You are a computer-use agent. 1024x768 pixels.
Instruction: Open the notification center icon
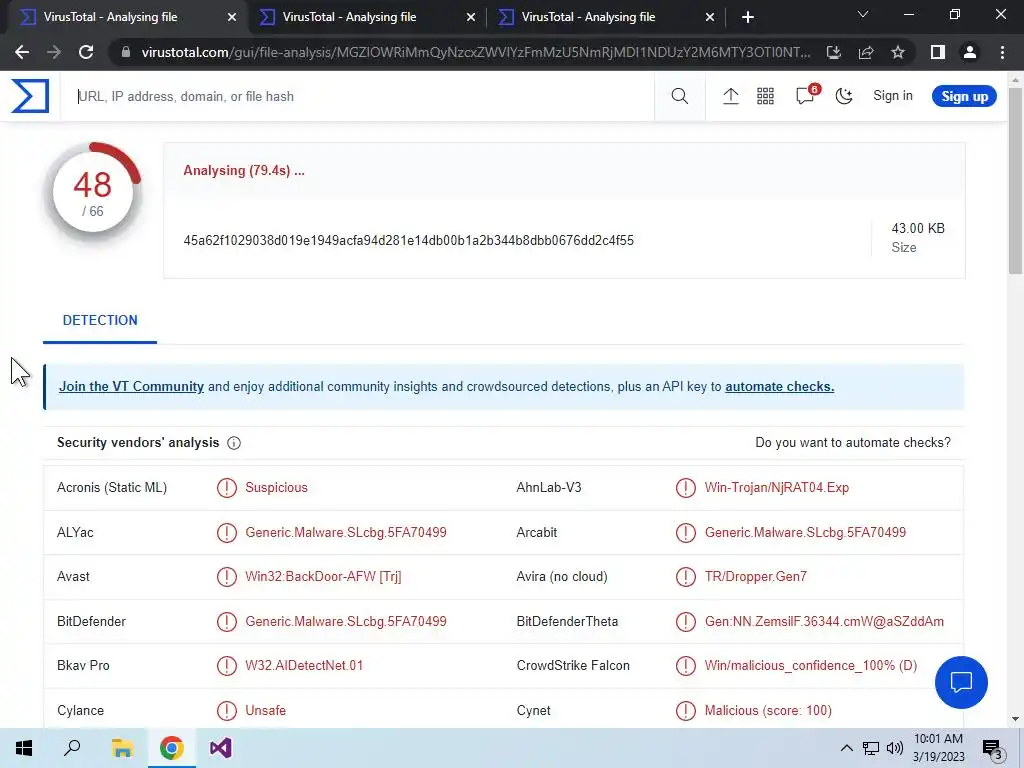993,749
